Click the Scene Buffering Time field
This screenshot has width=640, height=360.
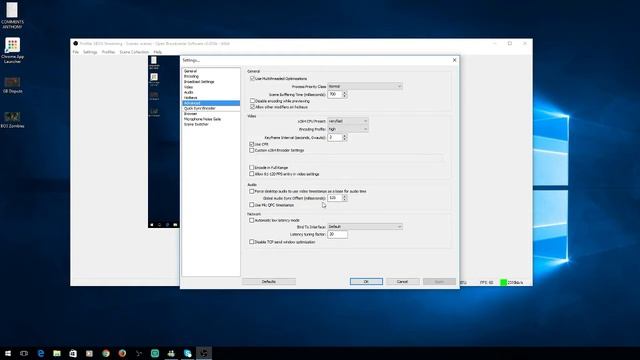pos(335,94)
